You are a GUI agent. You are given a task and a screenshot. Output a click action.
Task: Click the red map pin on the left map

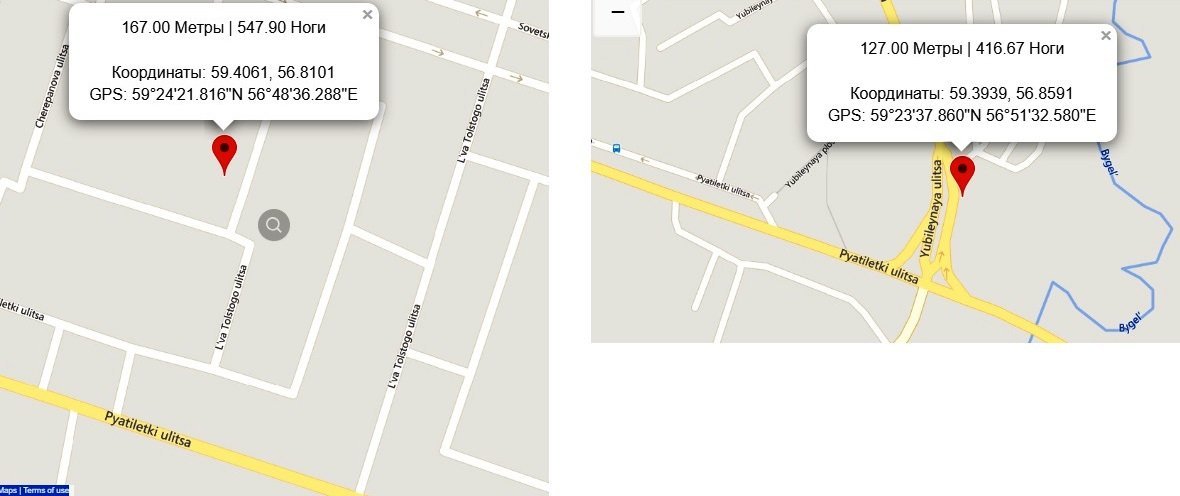(x=224, y=154)
